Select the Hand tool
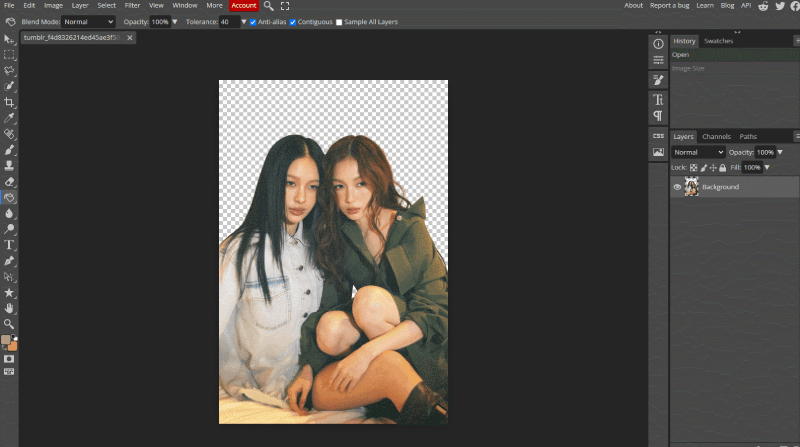 (x=9, y=308)
